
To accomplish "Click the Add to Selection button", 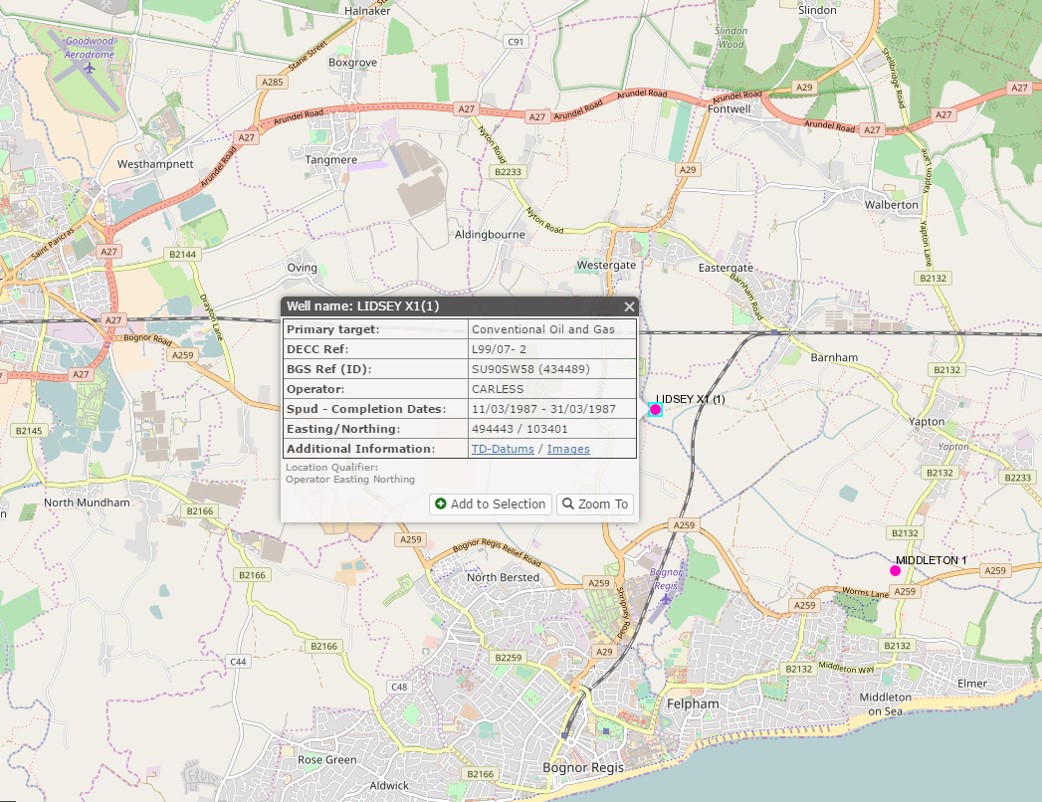I will click(x=490, y=504).
